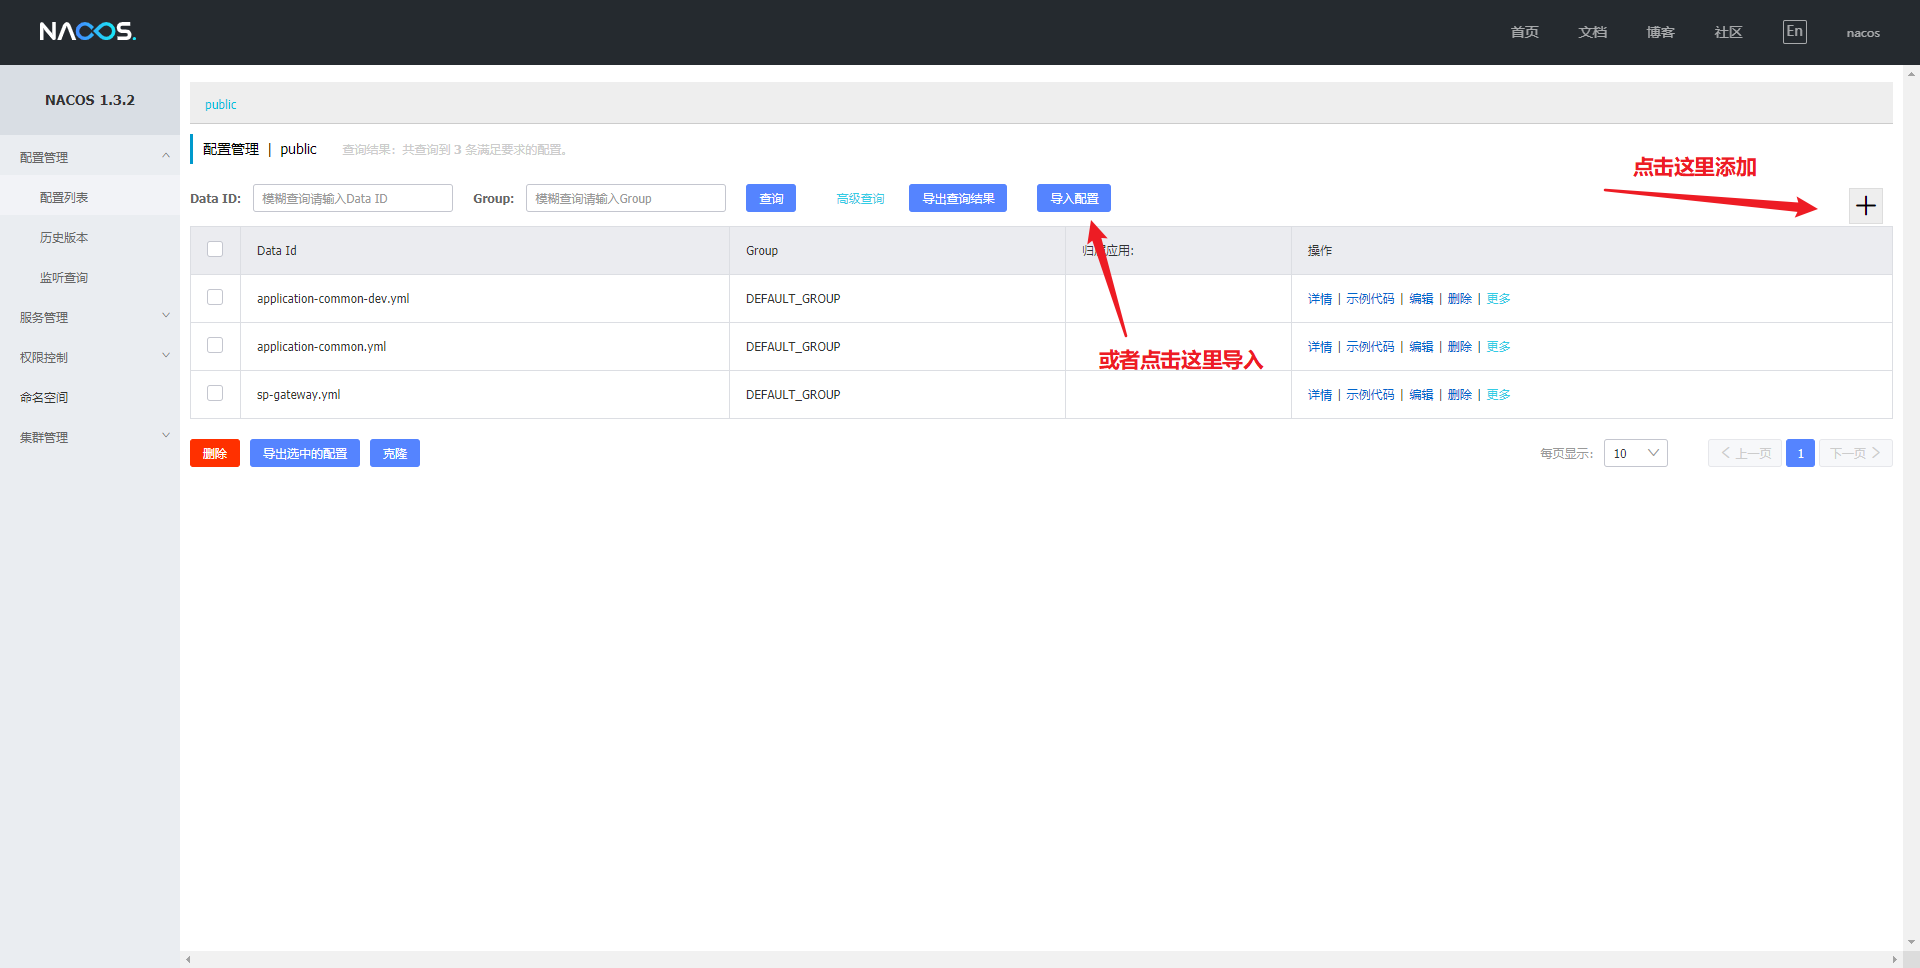This screenshot has width=1920, height=968.
Task: Click 导出选中的配置 button
Action: (x=305, y=453)
